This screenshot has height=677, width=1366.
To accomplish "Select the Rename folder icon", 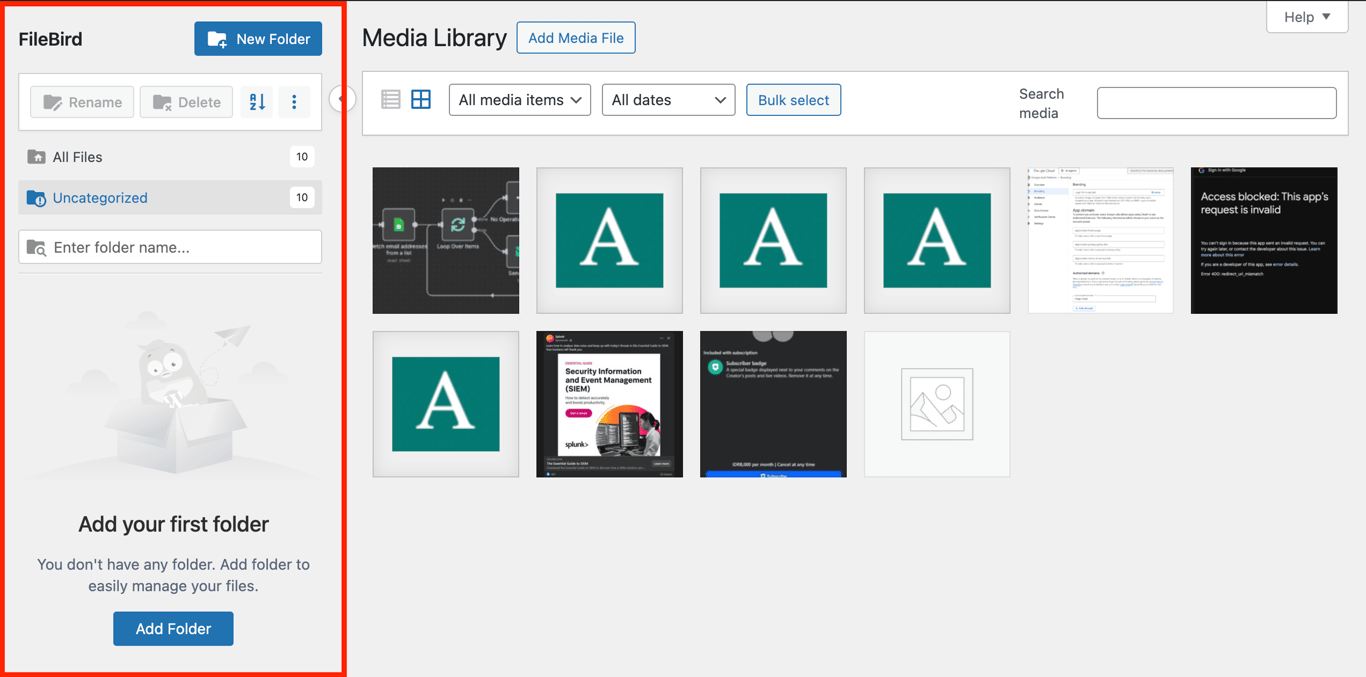I will [53, 101].
